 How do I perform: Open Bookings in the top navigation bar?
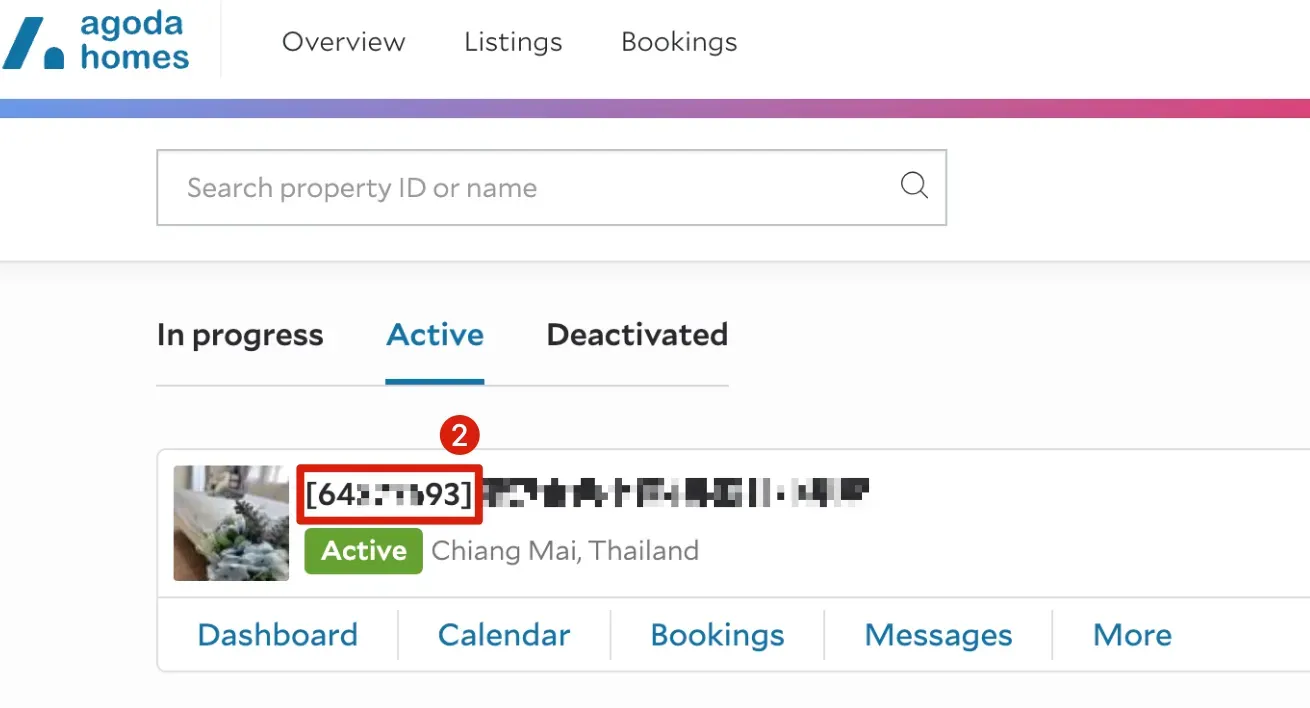click(679, 42)
